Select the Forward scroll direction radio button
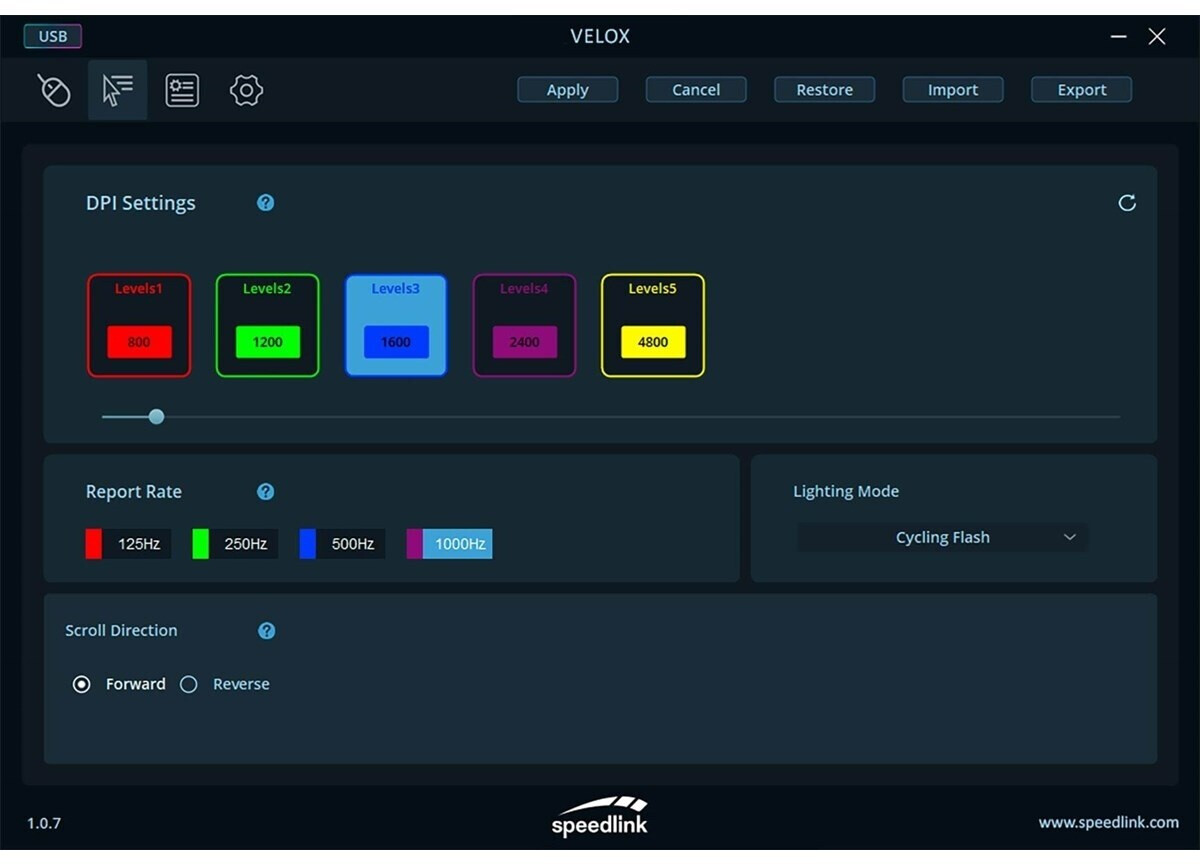1200x865 pixels. [82, 685]
